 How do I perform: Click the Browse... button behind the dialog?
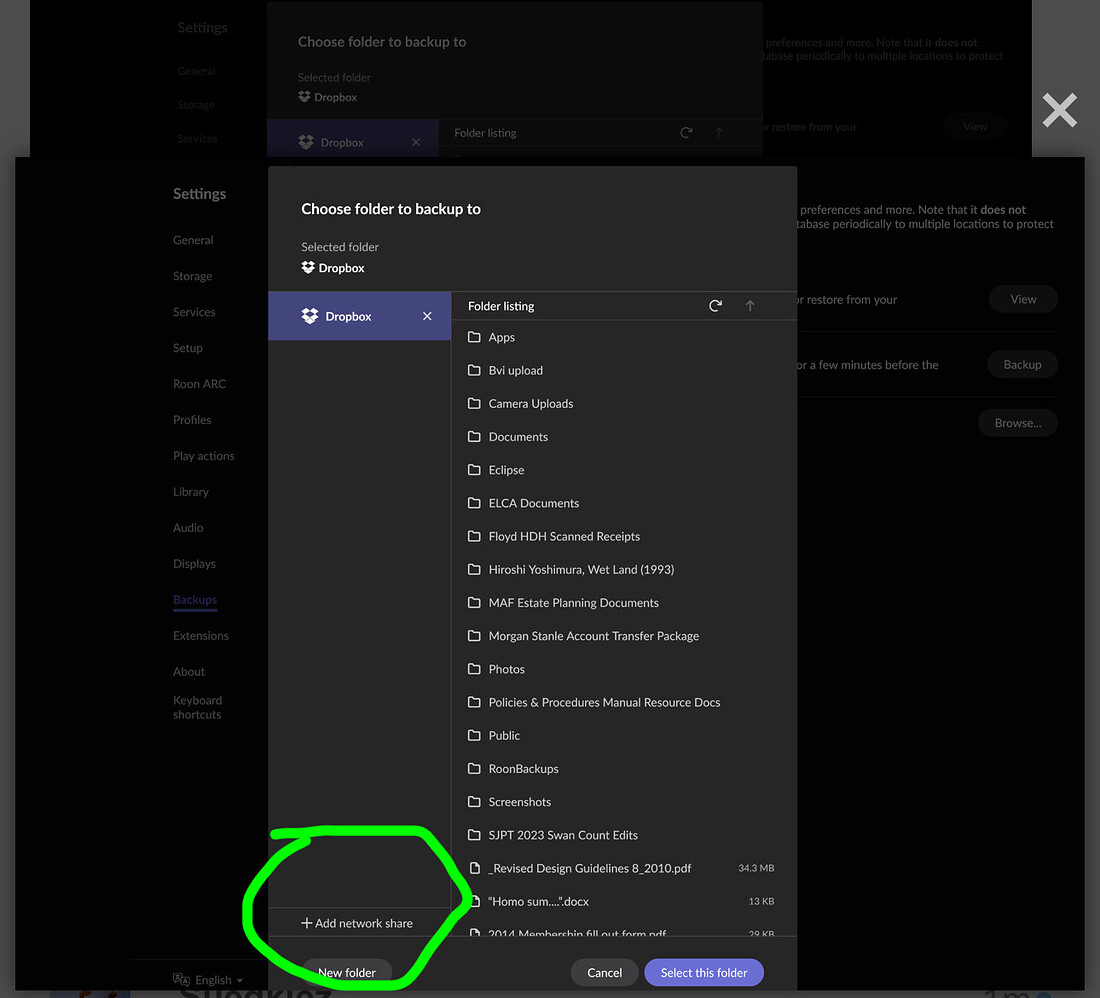point(1017,423)
